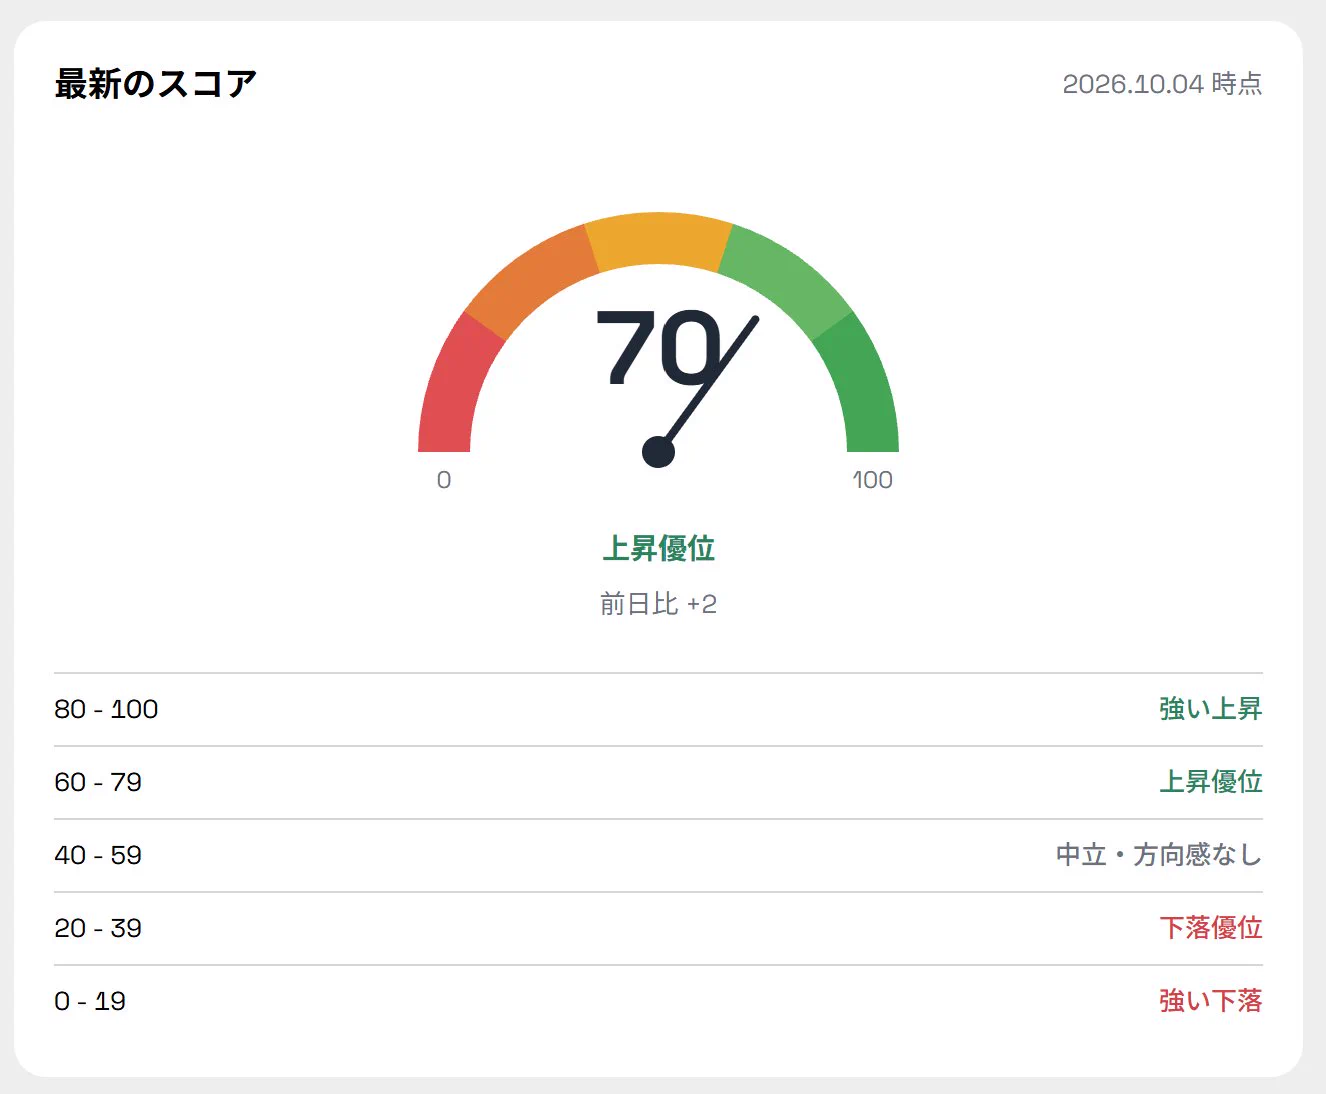Click the gauge minimum label 0
The width and height of the screenshot is (1326, 1094).
point(444,480)
